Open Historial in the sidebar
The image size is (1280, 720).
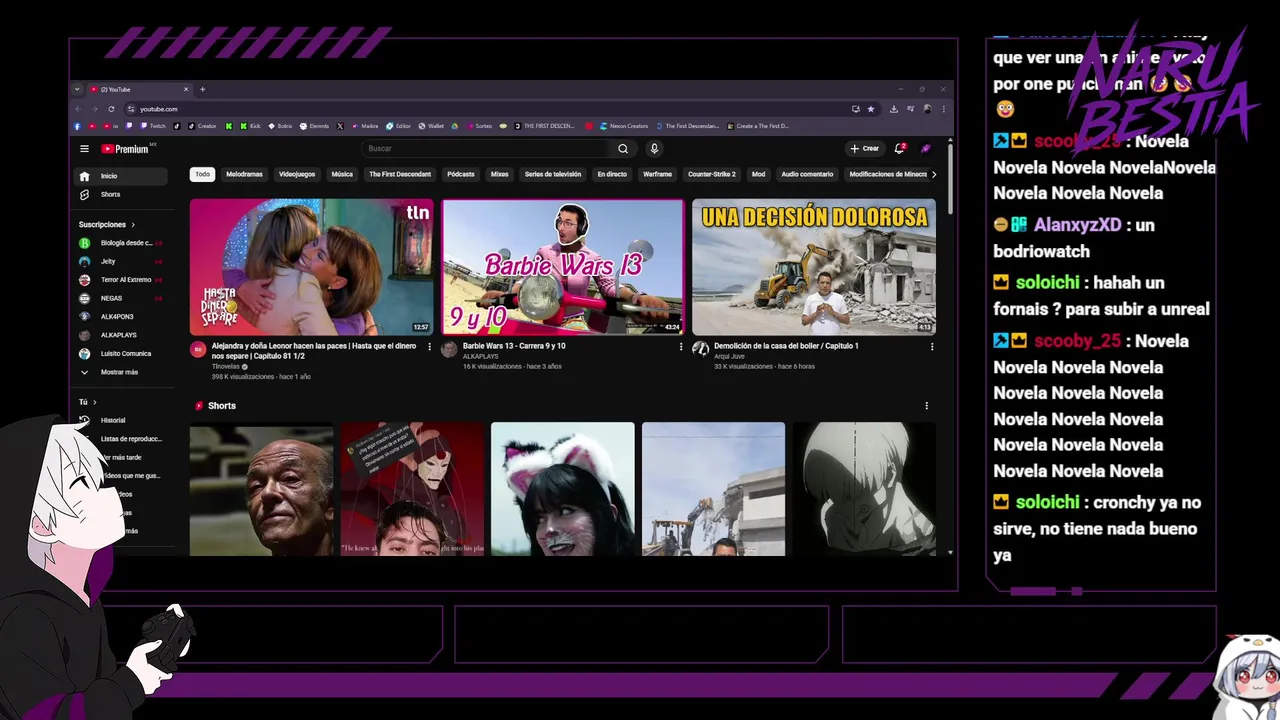point(121,420)
